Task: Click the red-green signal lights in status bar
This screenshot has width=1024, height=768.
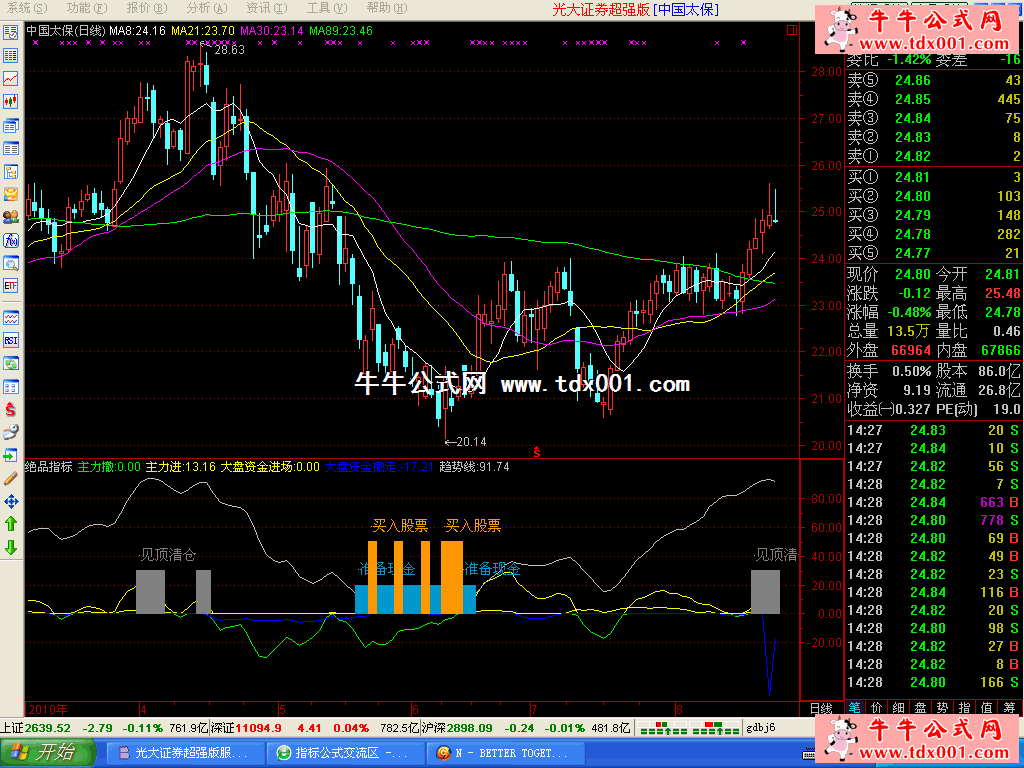Action: (x=690, y=728)
